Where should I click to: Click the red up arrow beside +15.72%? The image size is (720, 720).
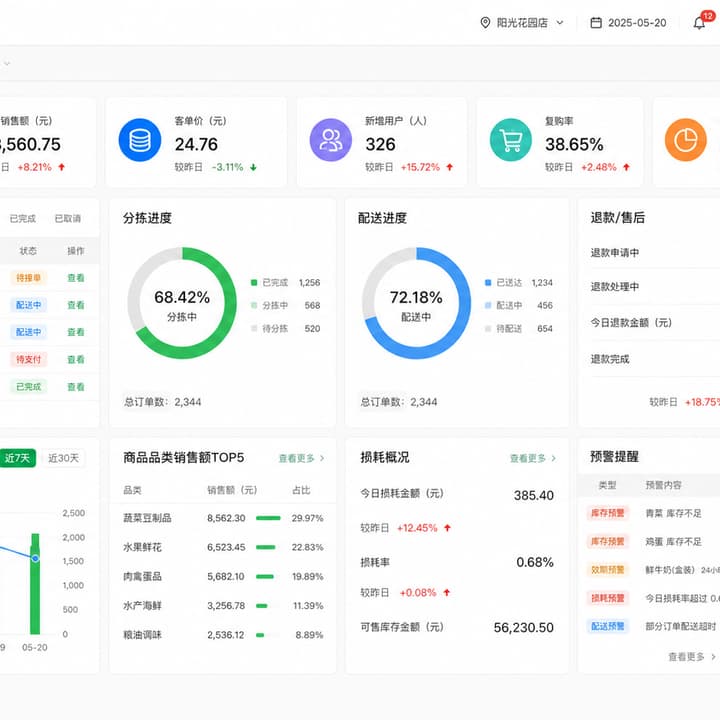point(450,167)
